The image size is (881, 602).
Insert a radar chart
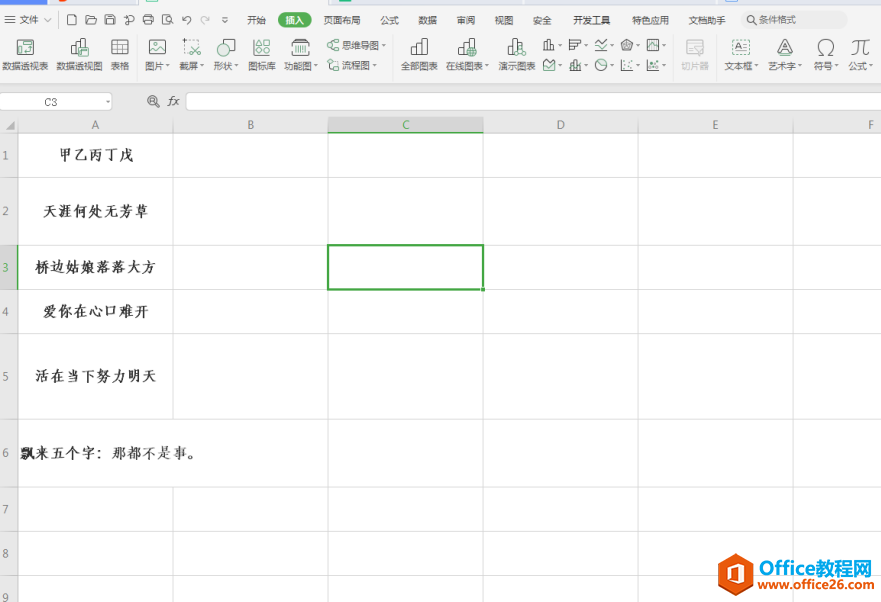click(627, 45)
